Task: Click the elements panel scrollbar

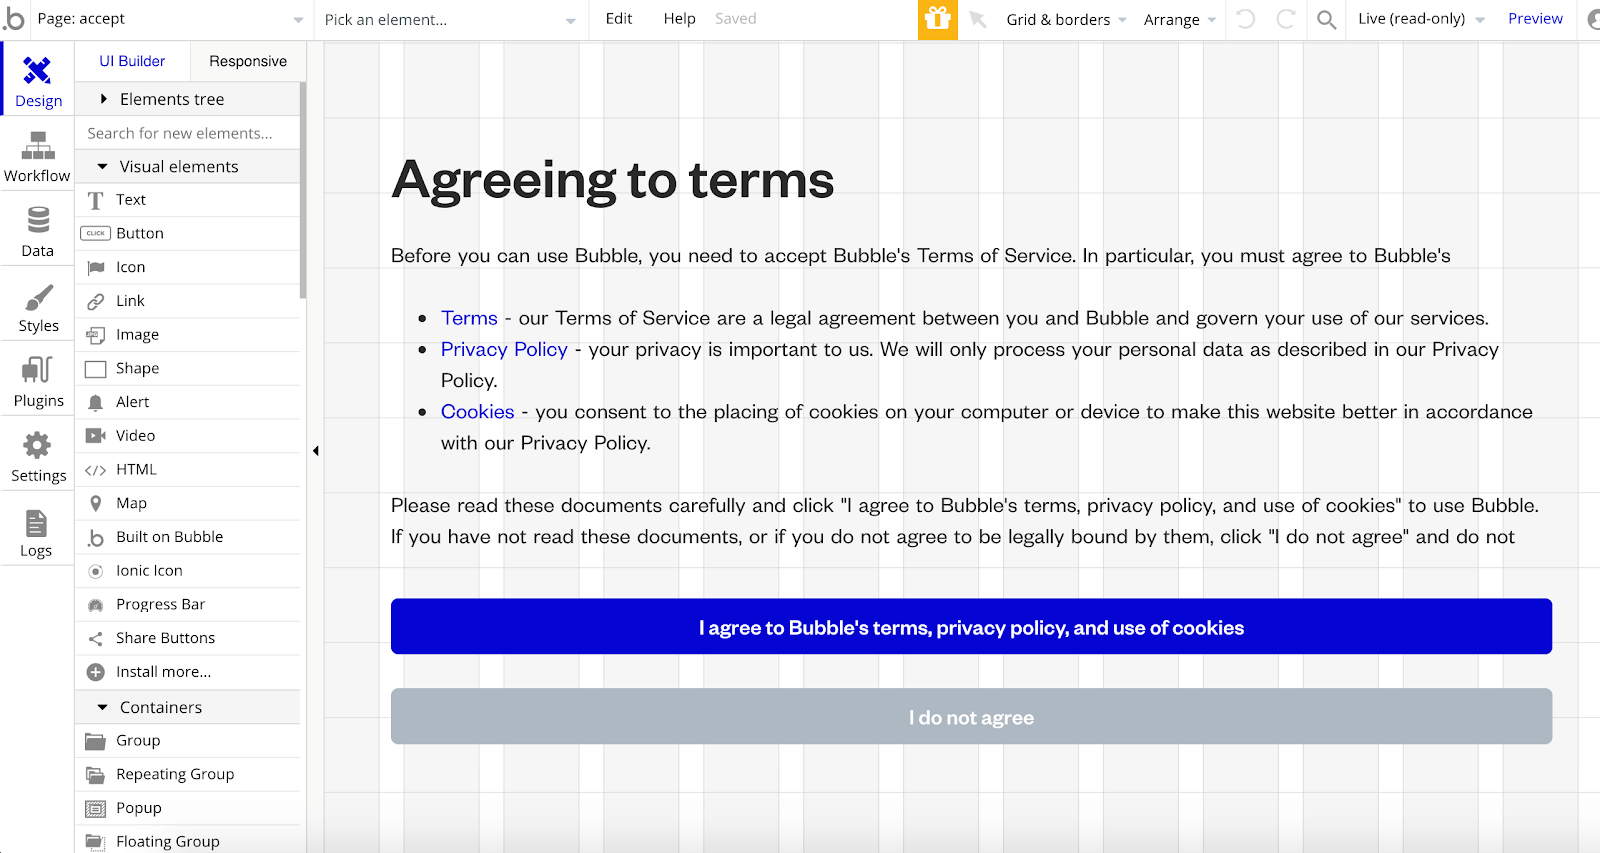Action: point(303,190)
